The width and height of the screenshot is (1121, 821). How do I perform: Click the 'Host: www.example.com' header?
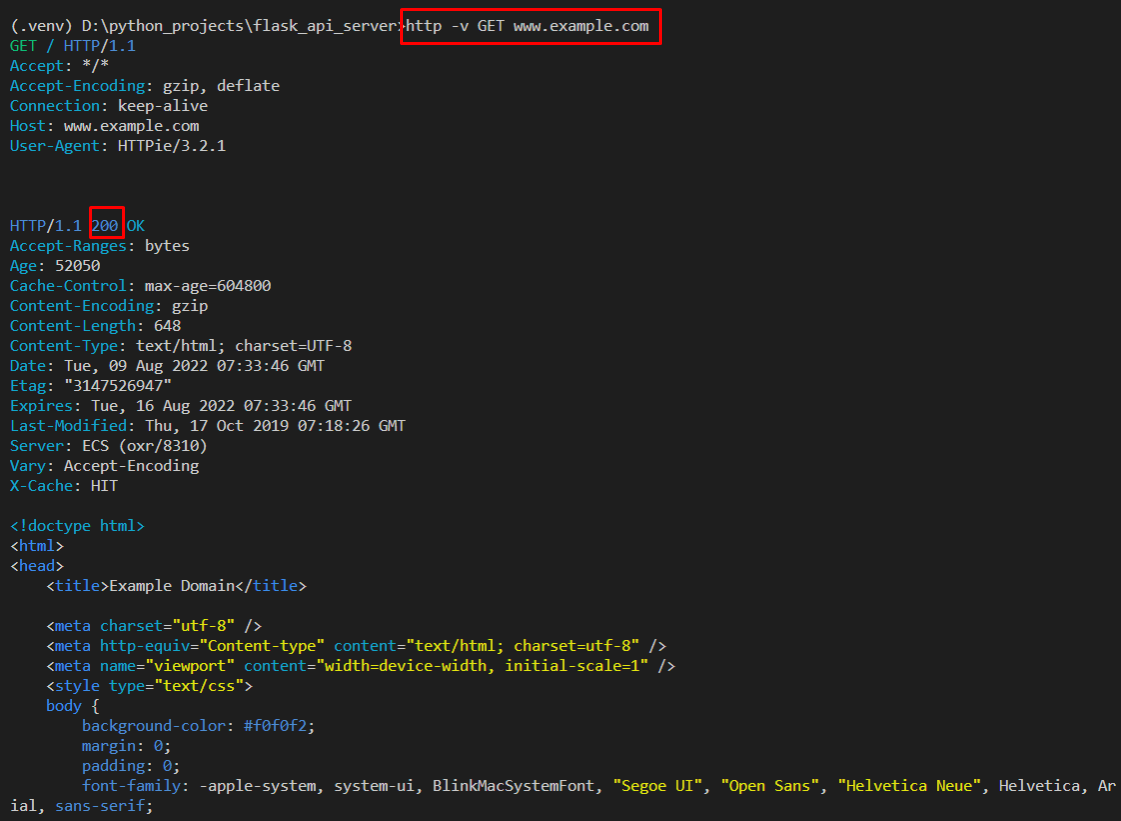coord(104,126)
